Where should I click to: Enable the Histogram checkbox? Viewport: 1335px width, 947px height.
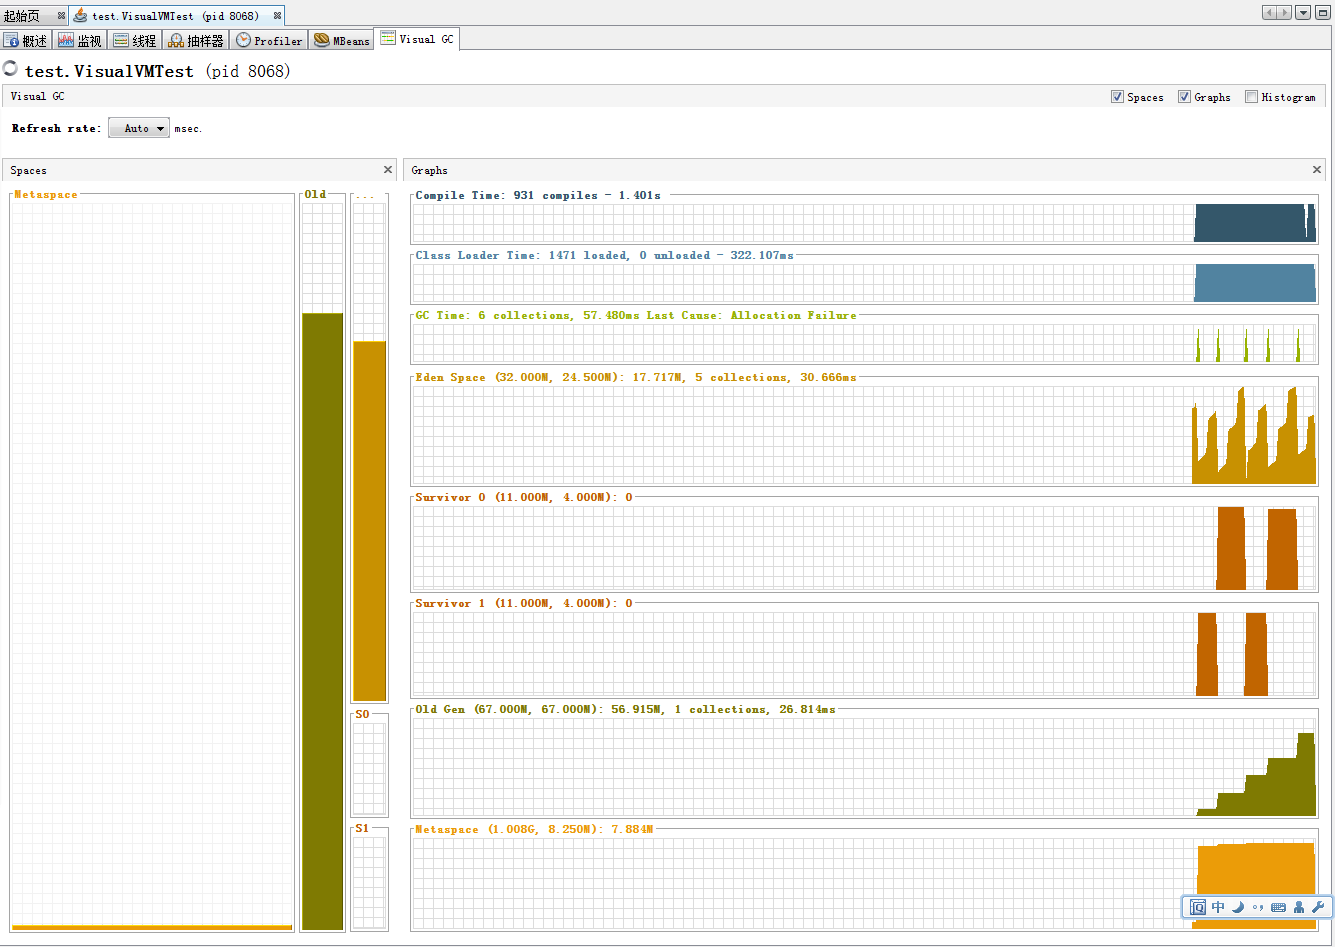coord(1251,97)
